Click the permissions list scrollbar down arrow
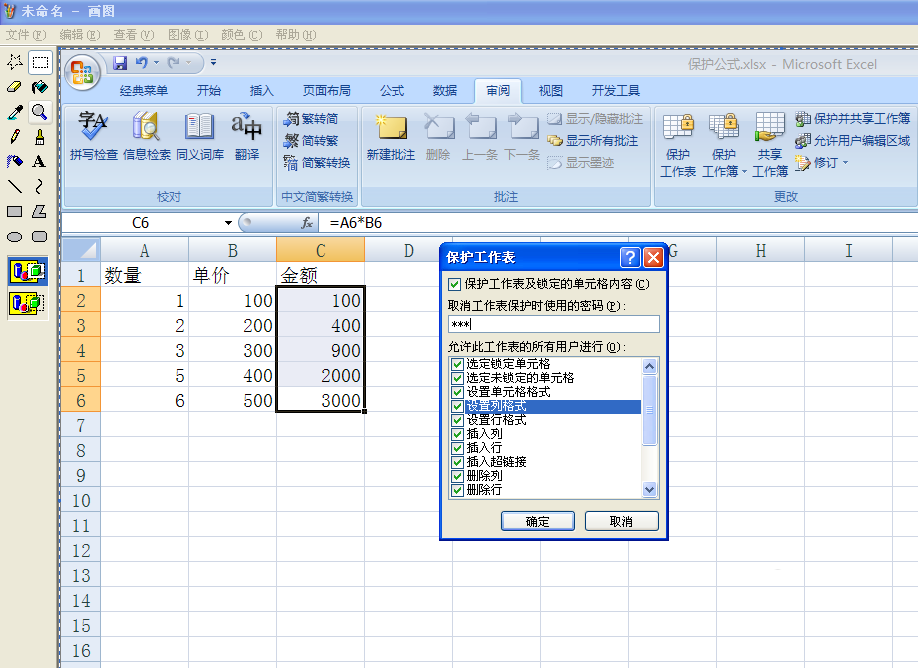Screen dimensions: 918x668 (649, 489)
